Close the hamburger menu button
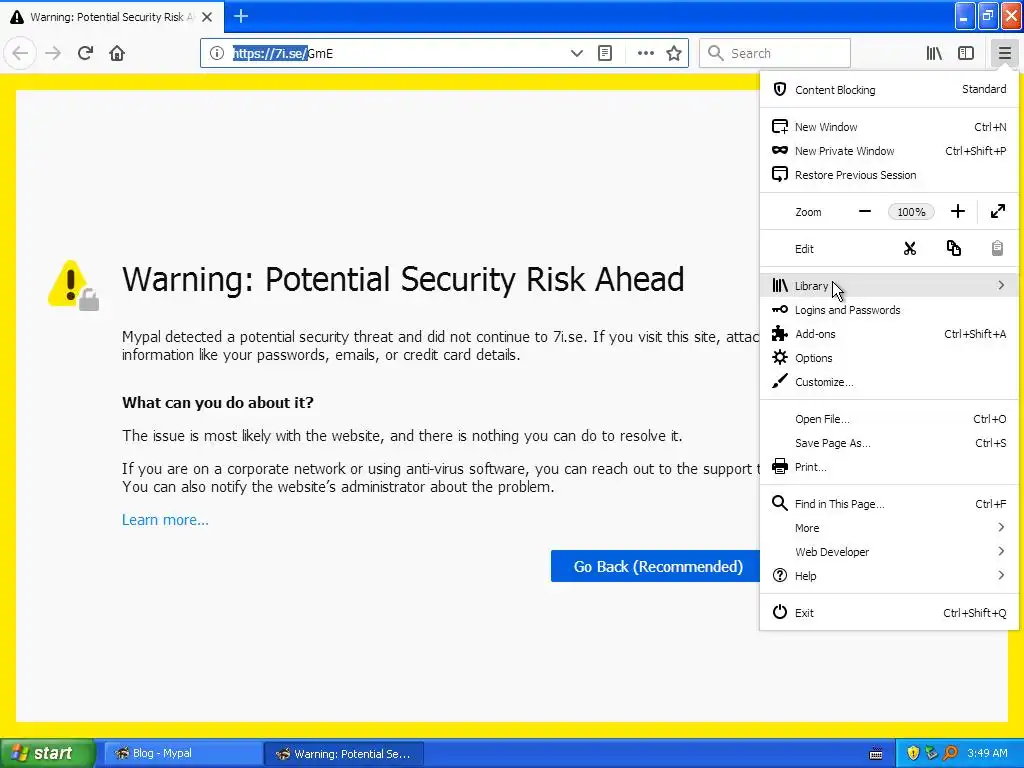The height and width of the screenshot is (768, 1024). tap(1004, 53)
